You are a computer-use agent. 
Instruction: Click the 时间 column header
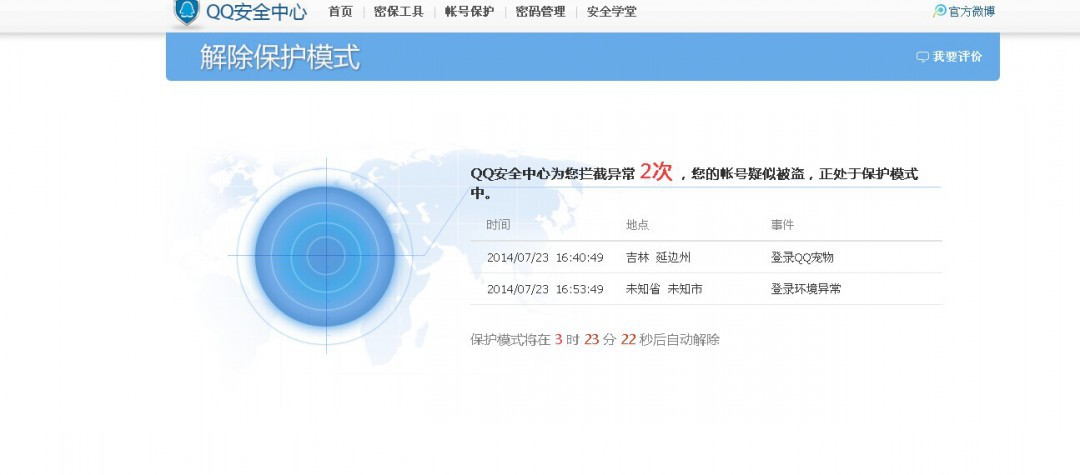pyautogui.click(x=498, y=225)
